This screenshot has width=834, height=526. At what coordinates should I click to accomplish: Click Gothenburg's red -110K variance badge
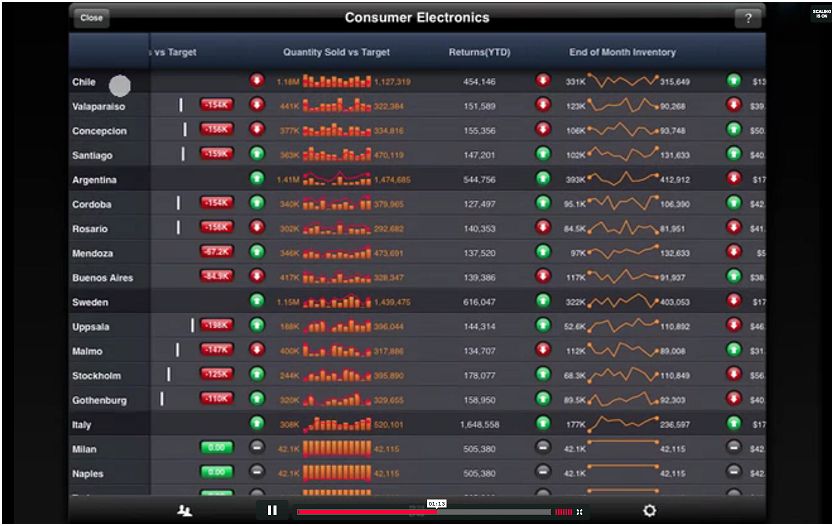pos(216,398)
